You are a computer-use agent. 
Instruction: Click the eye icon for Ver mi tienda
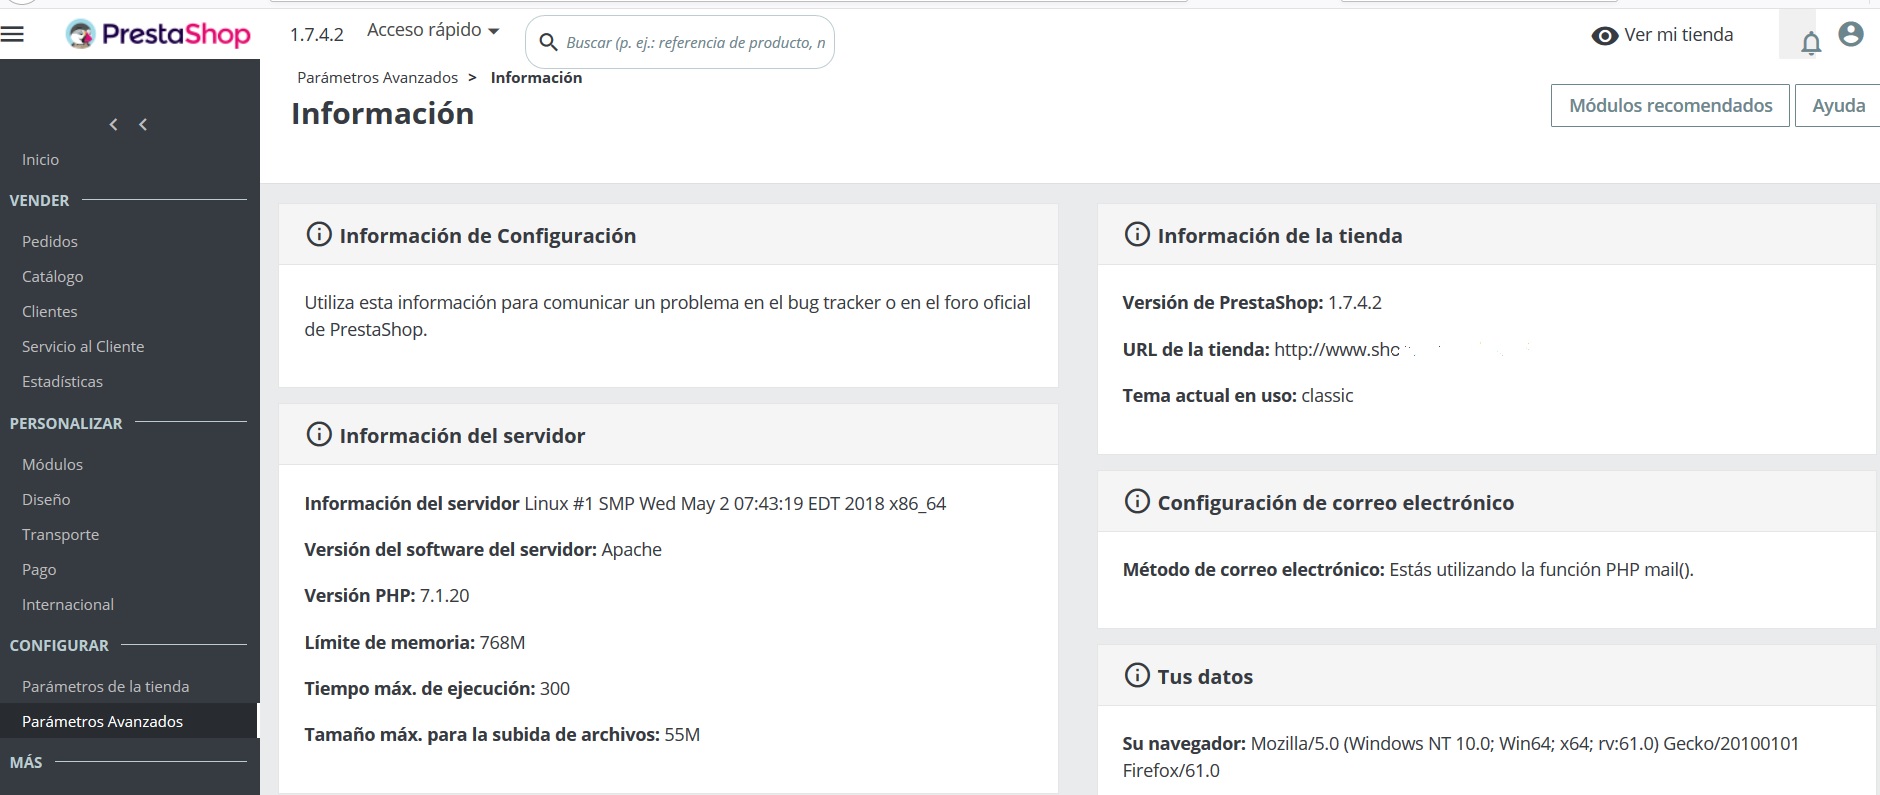1604,36
